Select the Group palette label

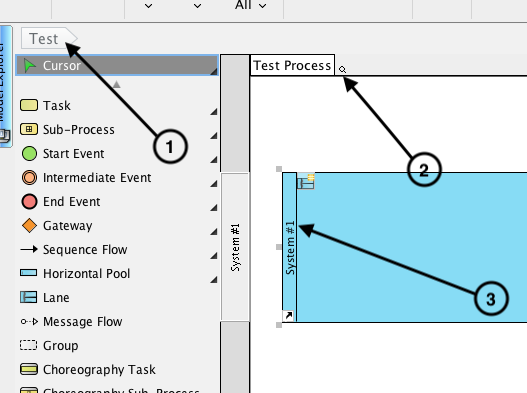point(60,346)
